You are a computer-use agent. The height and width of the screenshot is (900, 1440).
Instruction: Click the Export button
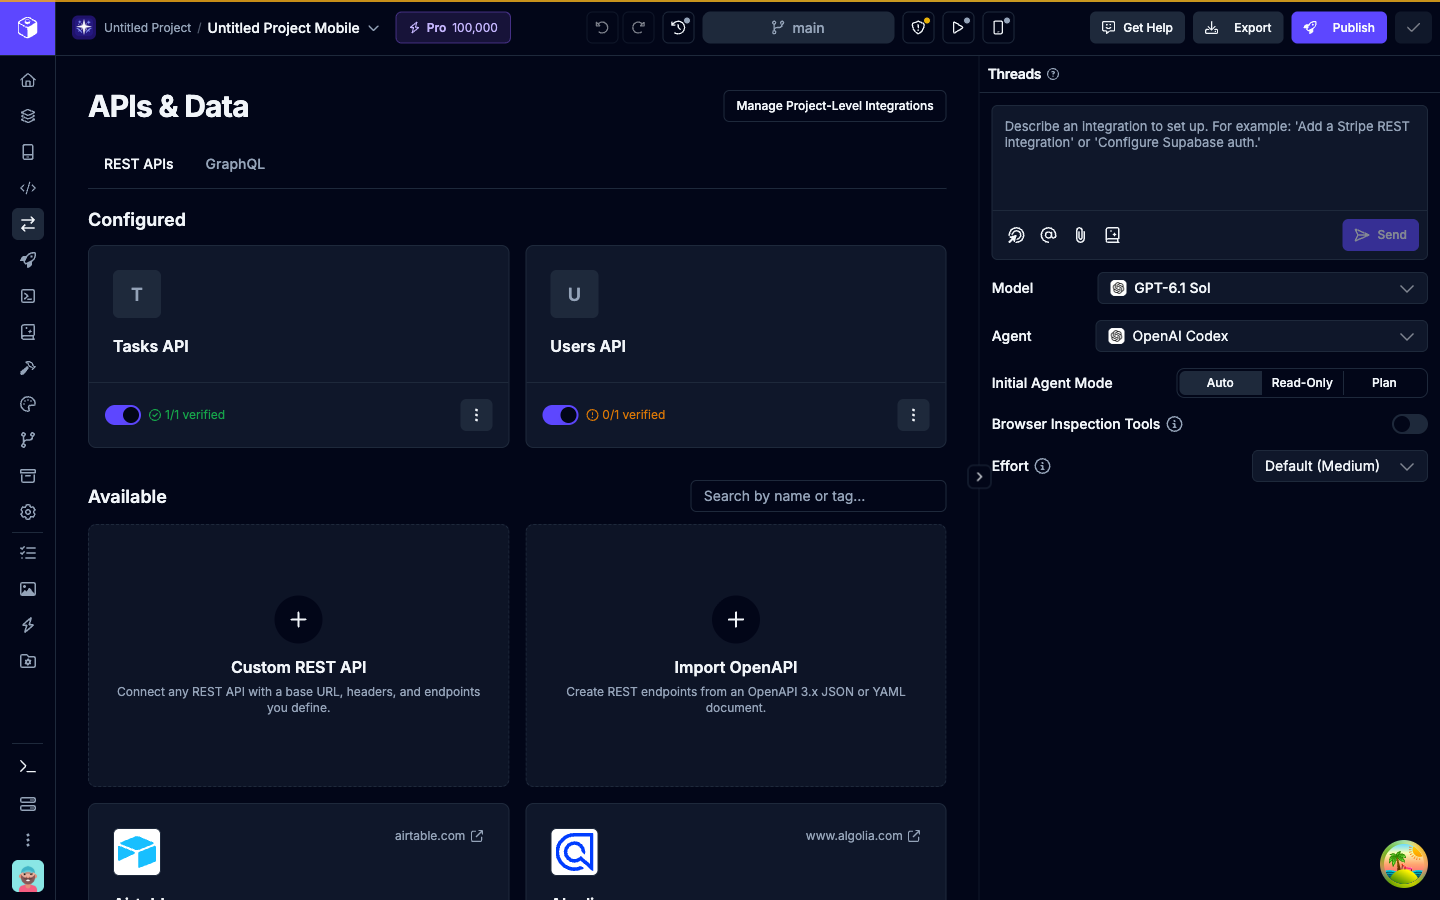coord(1238,28)
